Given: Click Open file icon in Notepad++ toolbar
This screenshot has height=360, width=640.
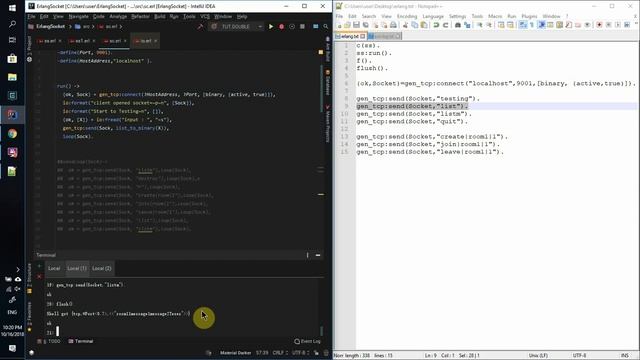Looking at the screenshot, I should 347,25.
